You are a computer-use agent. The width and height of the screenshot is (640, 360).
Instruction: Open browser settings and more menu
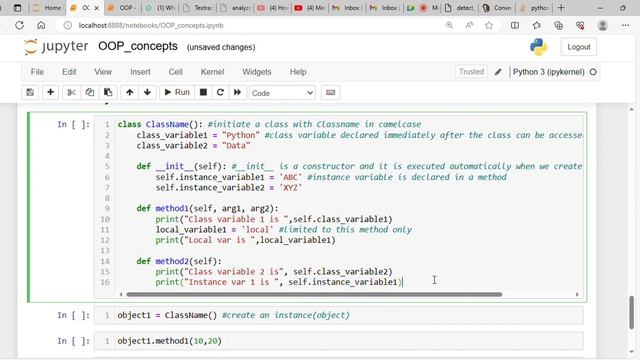625,25
